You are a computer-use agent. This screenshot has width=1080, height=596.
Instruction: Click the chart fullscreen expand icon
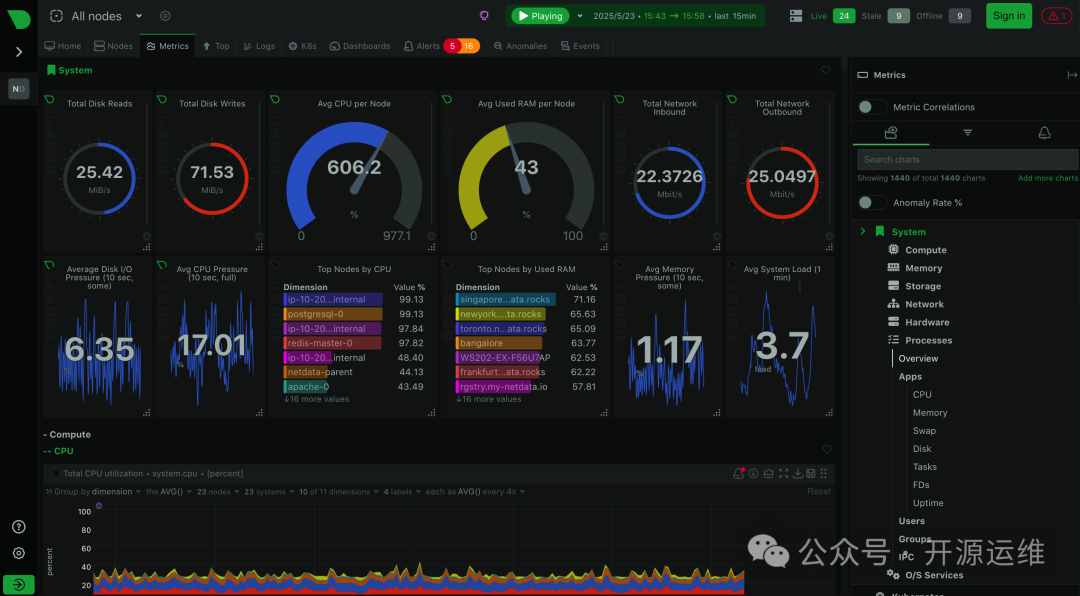coord(783,473)
